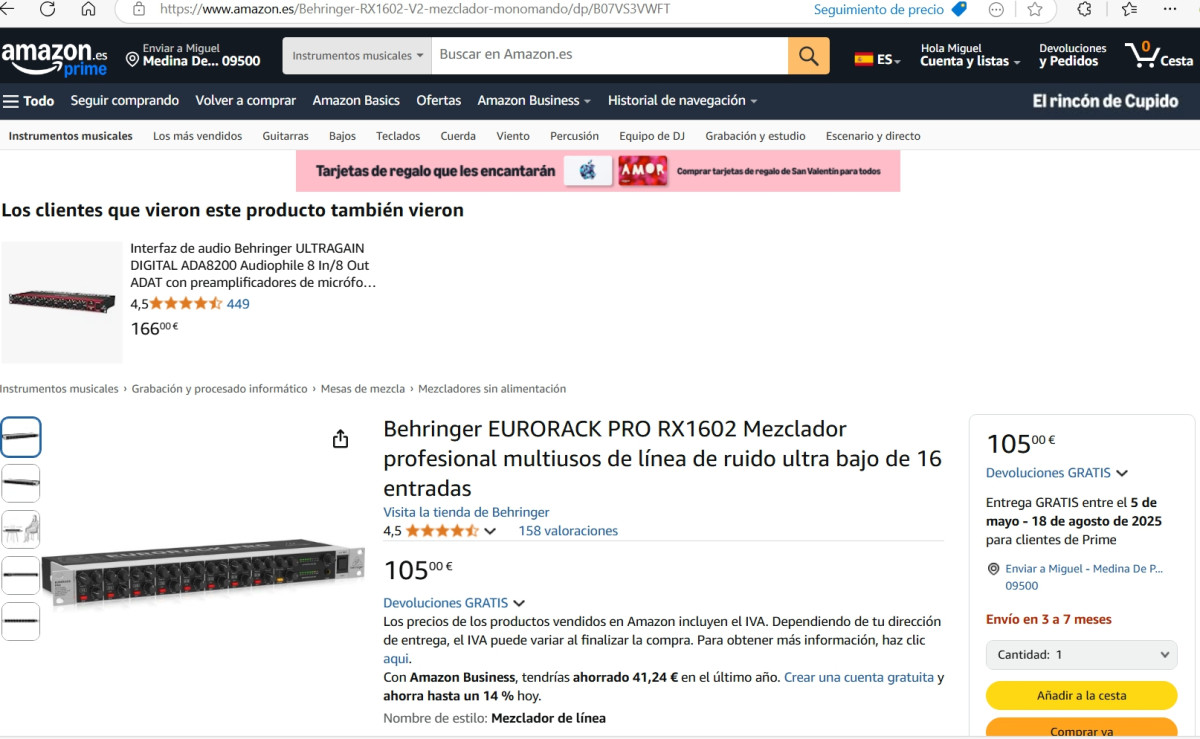Viewport: 1200px width, 739px height.
Task: Click the favorites star icon in address bar
Action: pos(1035,9)
